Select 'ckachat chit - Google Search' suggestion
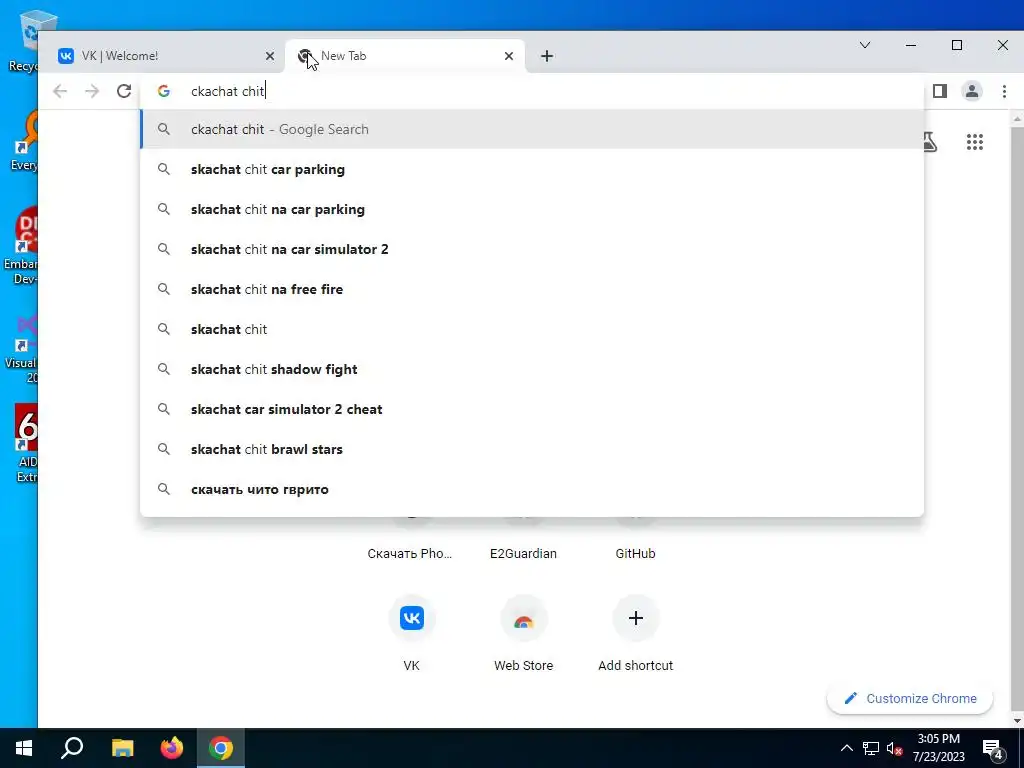This screenshot has width=1024, height=768. 532,129
